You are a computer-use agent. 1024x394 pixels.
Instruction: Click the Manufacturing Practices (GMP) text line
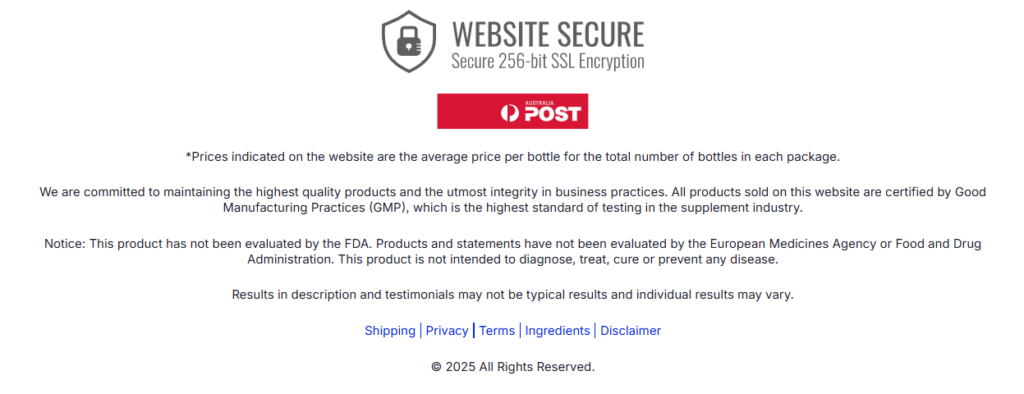[x=513, y=208]
